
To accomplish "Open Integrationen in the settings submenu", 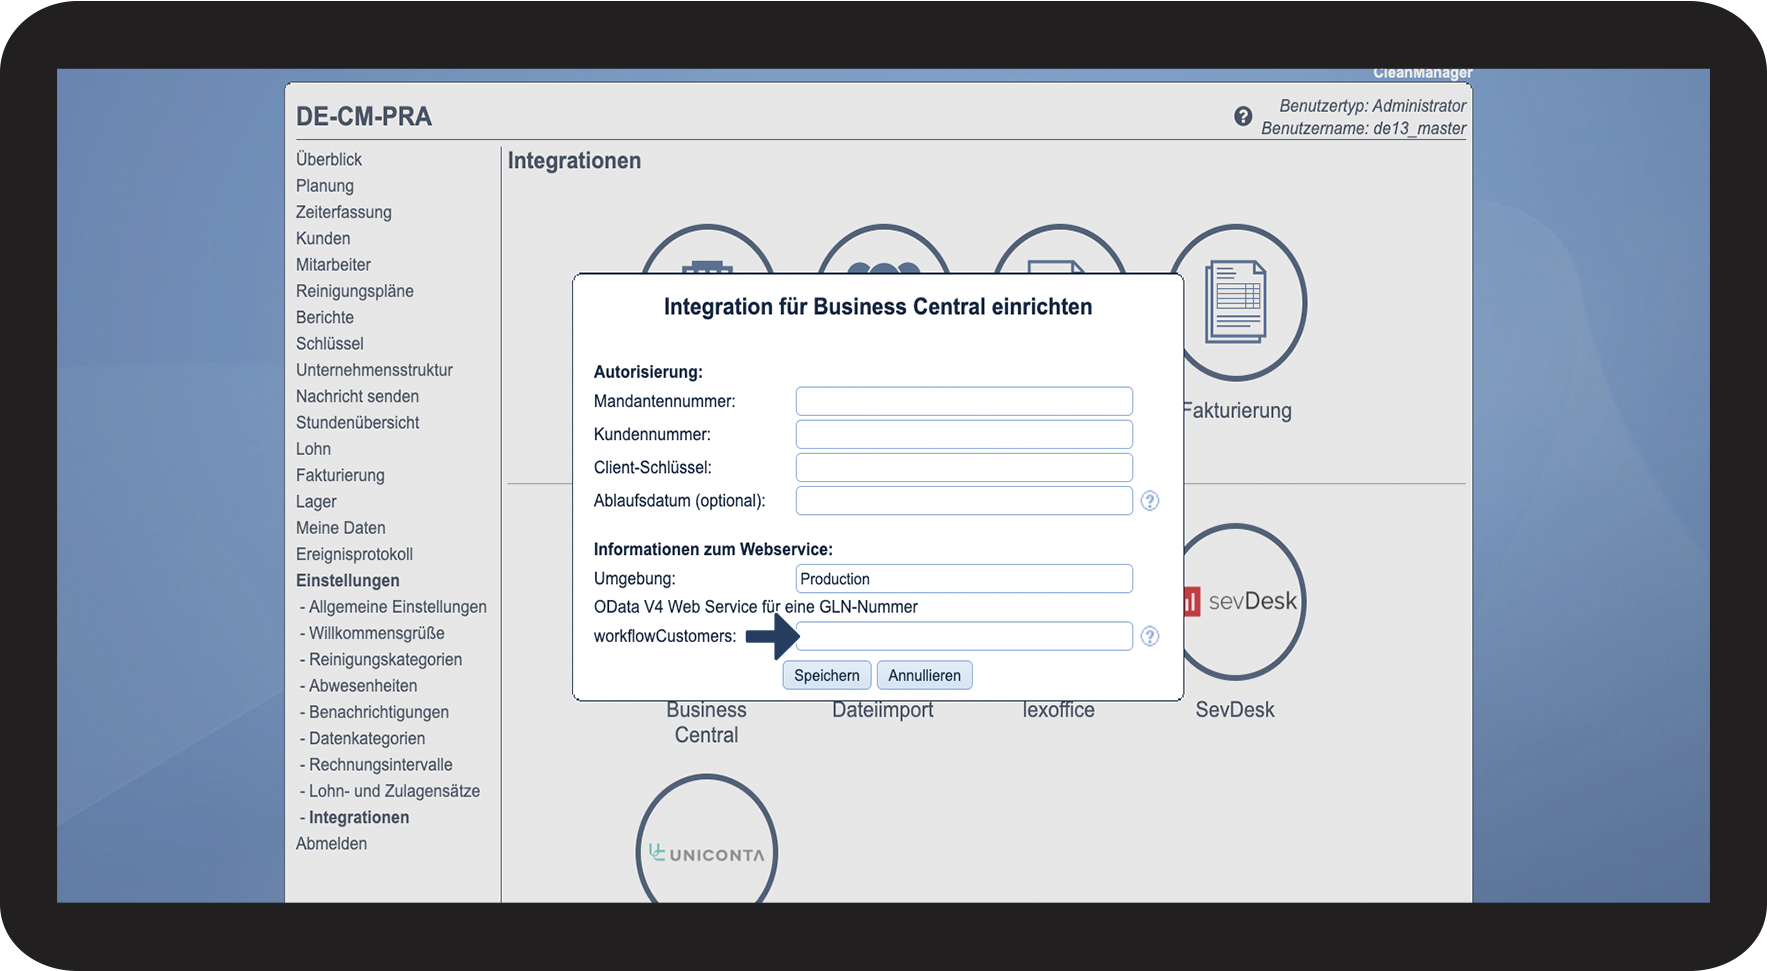I will coord(359,817).
